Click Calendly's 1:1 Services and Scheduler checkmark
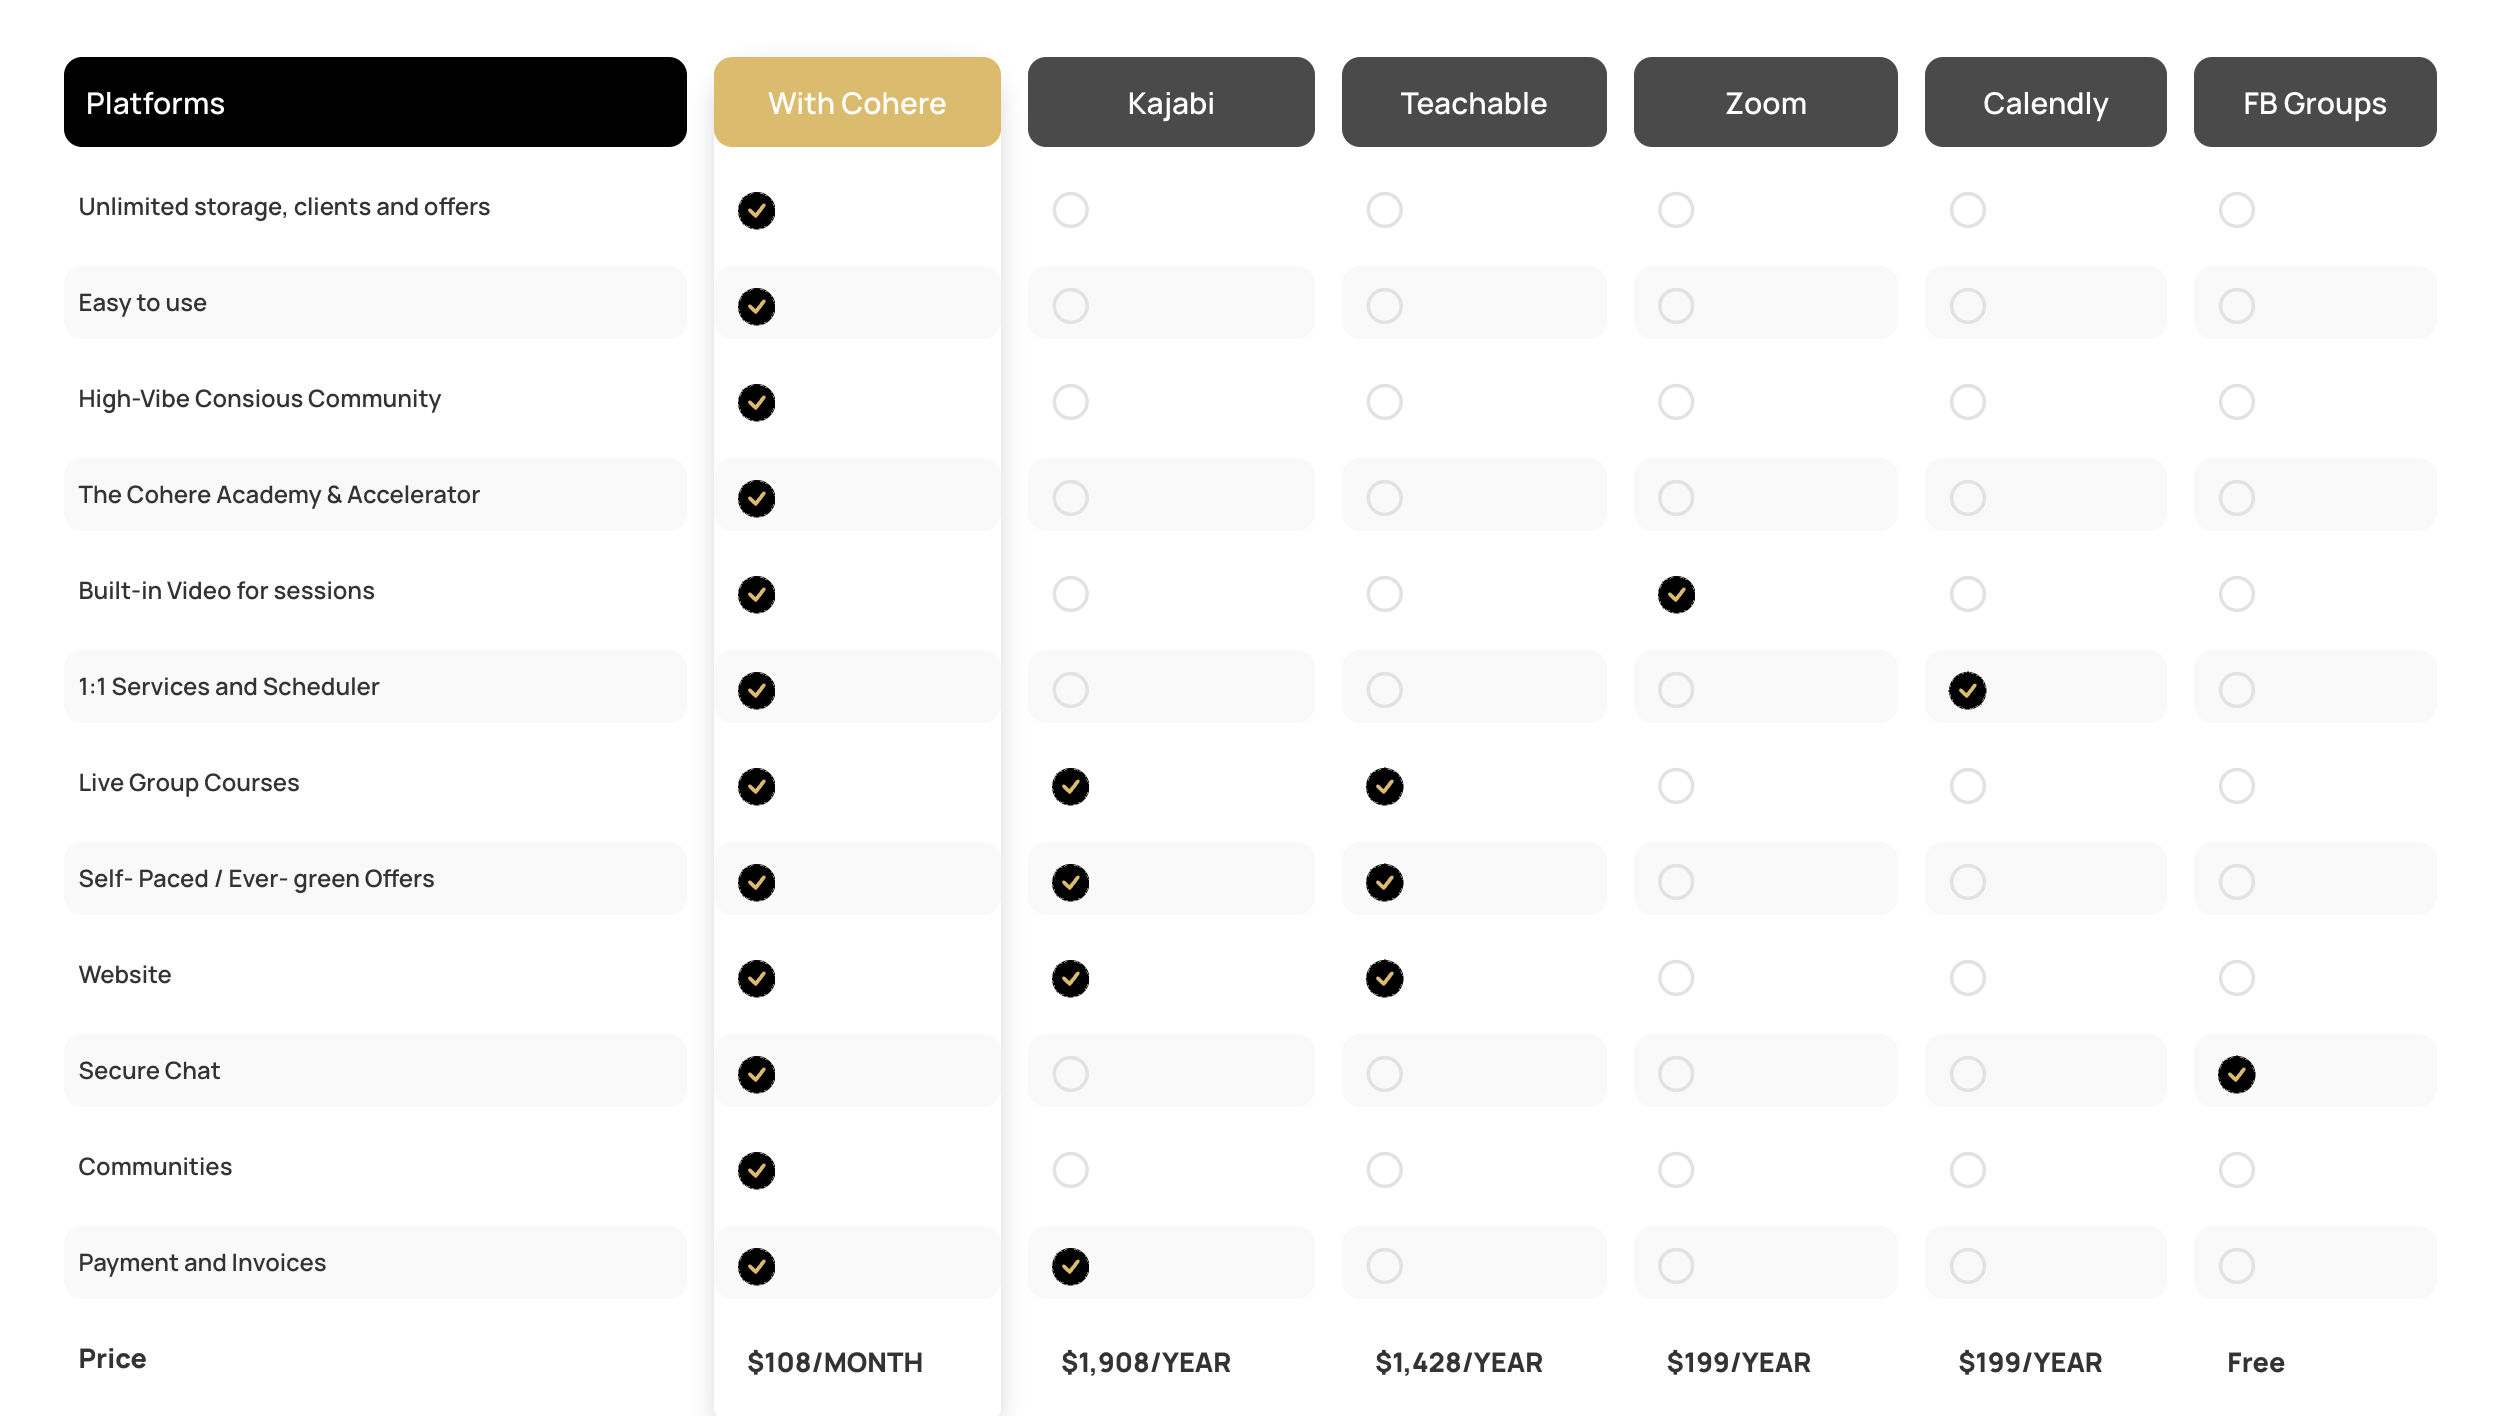The height and width of the screenshot is (1416, 2510). pos(1967,690)
